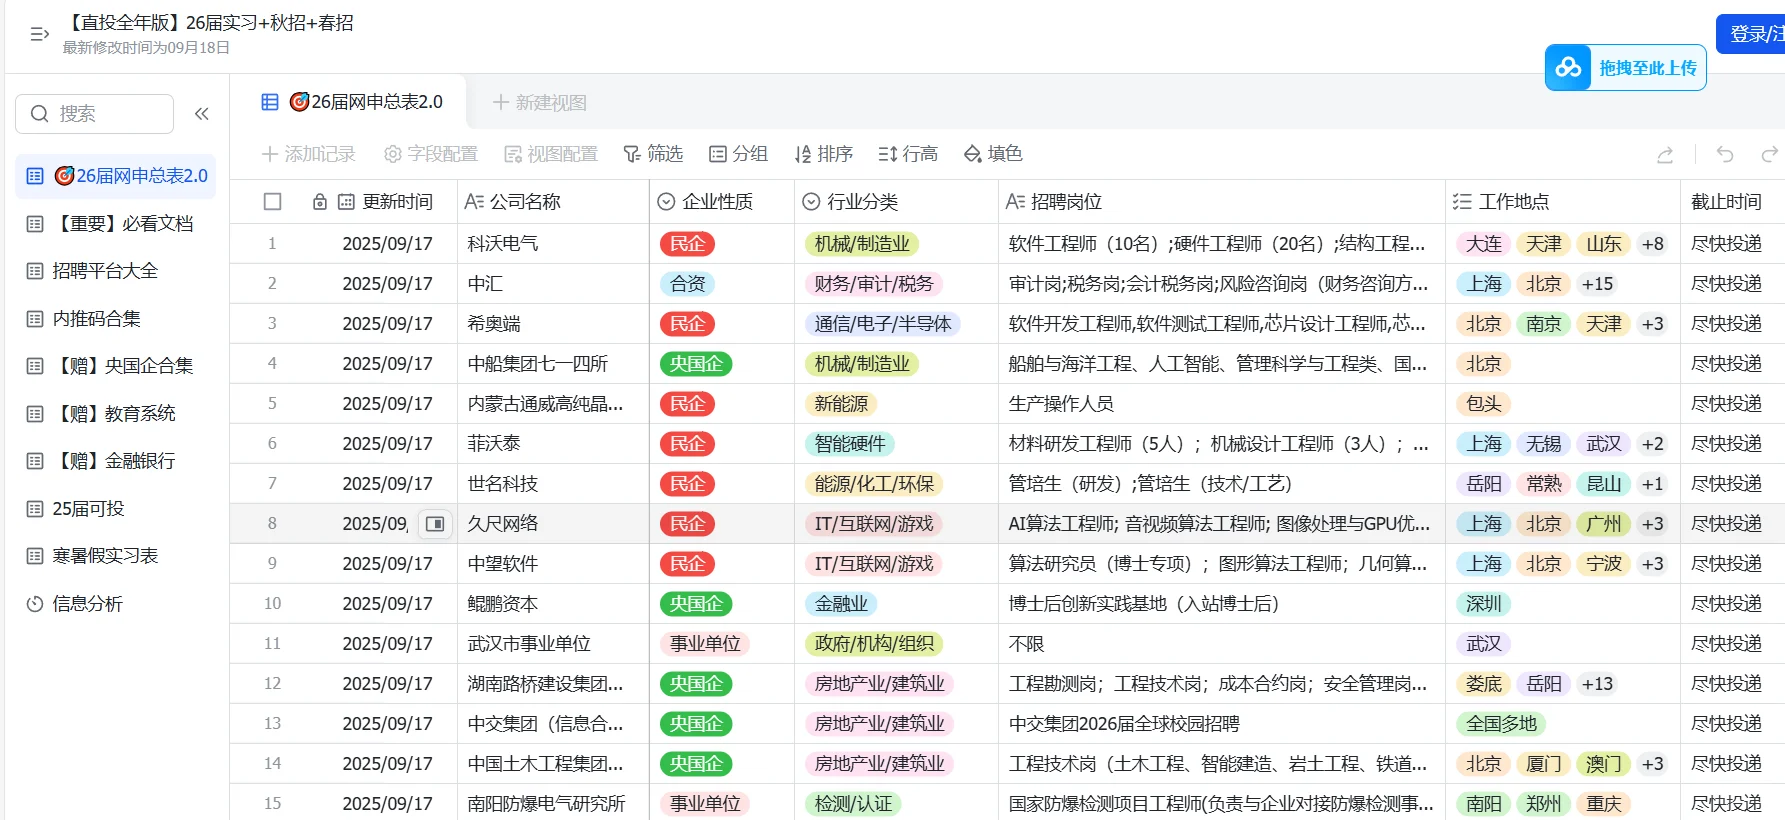
Task: Click the +13 badge in 湖南路桥 row
Action: pos(1597,684)
